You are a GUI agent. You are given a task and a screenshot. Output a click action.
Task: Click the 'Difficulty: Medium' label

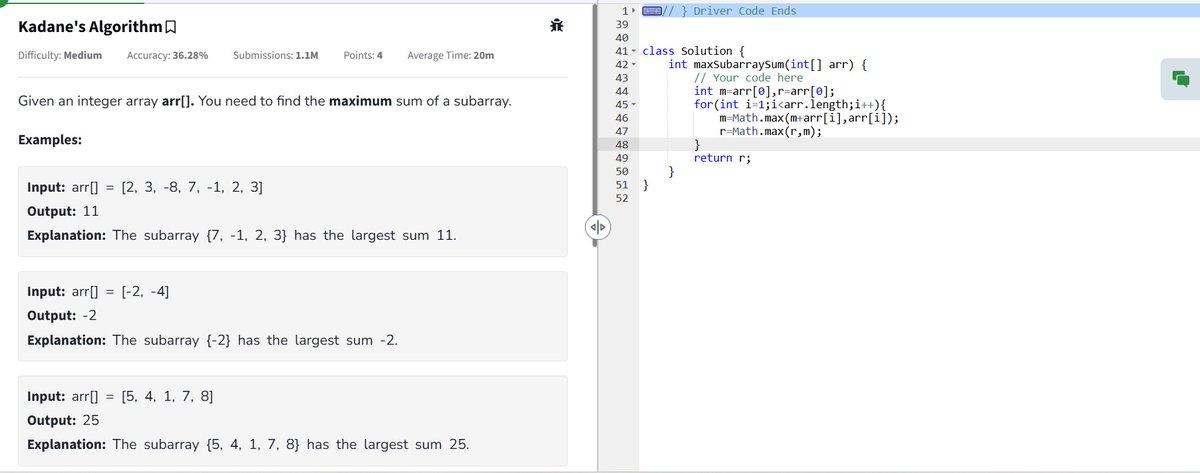60,55
